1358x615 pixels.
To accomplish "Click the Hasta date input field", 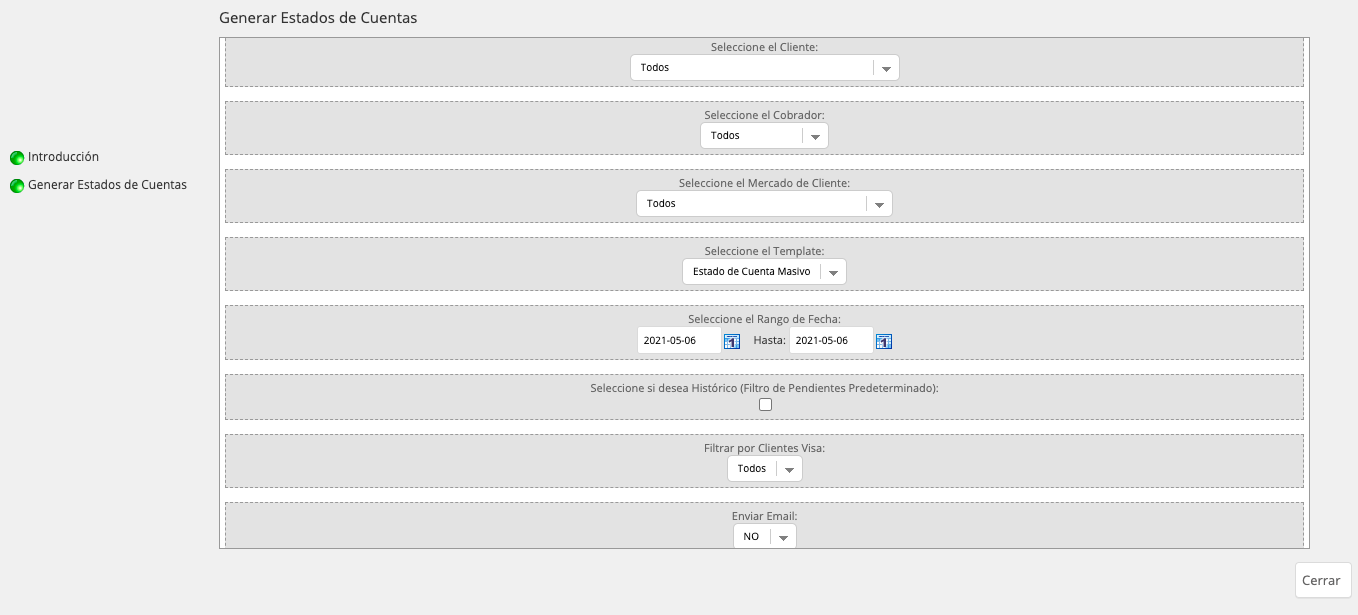I will click(x=831, y=340).
